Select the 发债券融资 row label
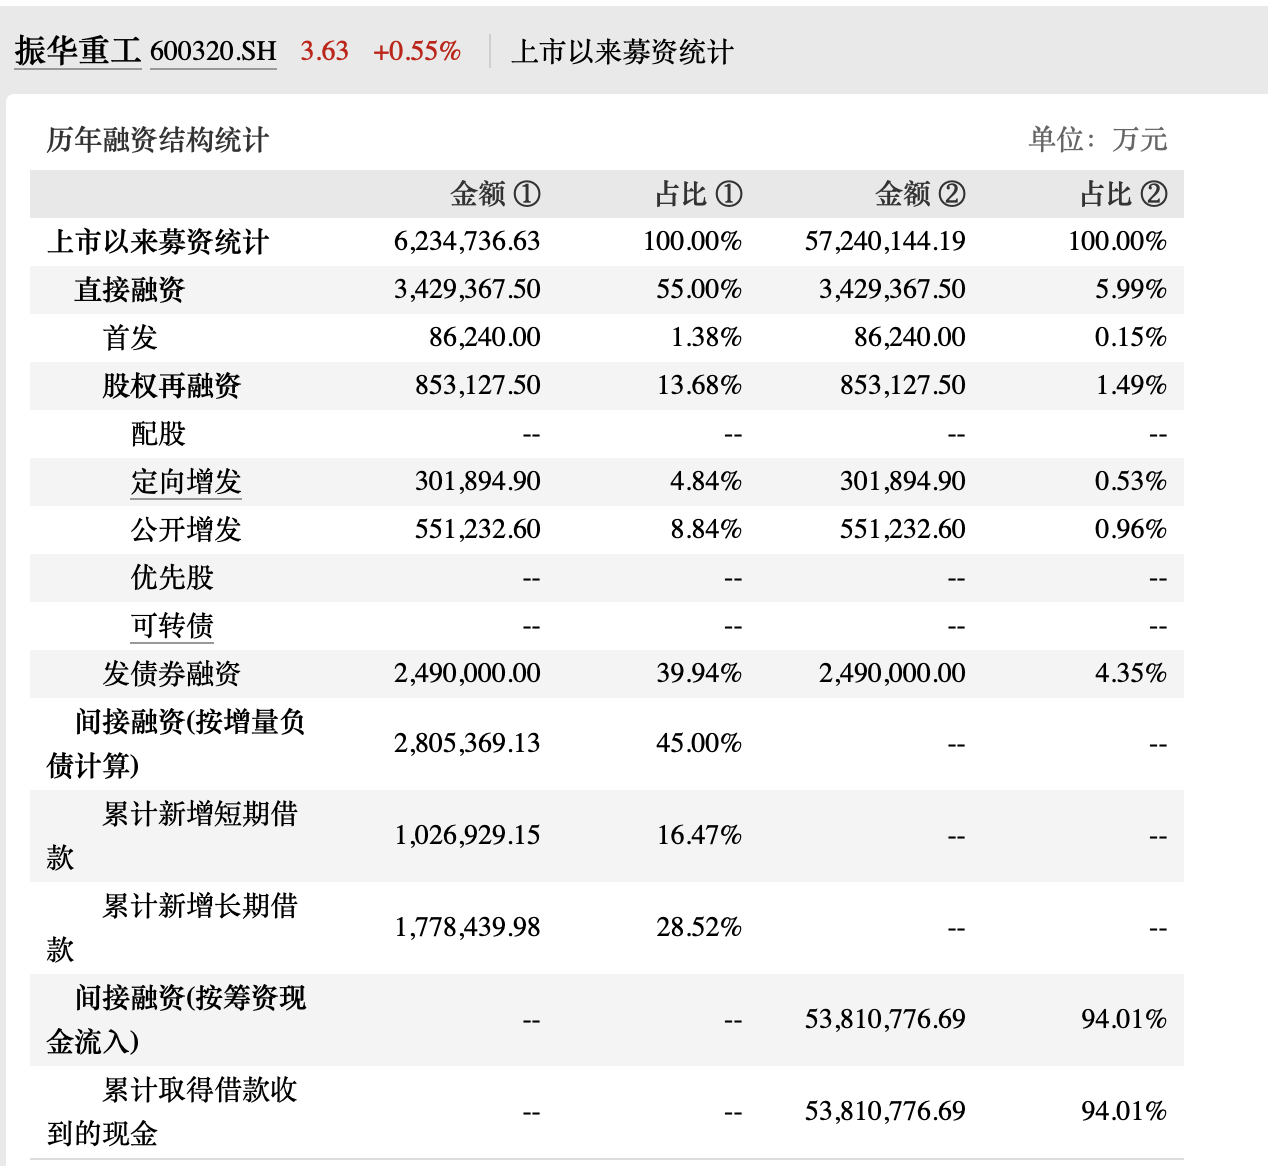This screenshot has width=1268, height=1166. pyautogui.click(x=172, y=674)
